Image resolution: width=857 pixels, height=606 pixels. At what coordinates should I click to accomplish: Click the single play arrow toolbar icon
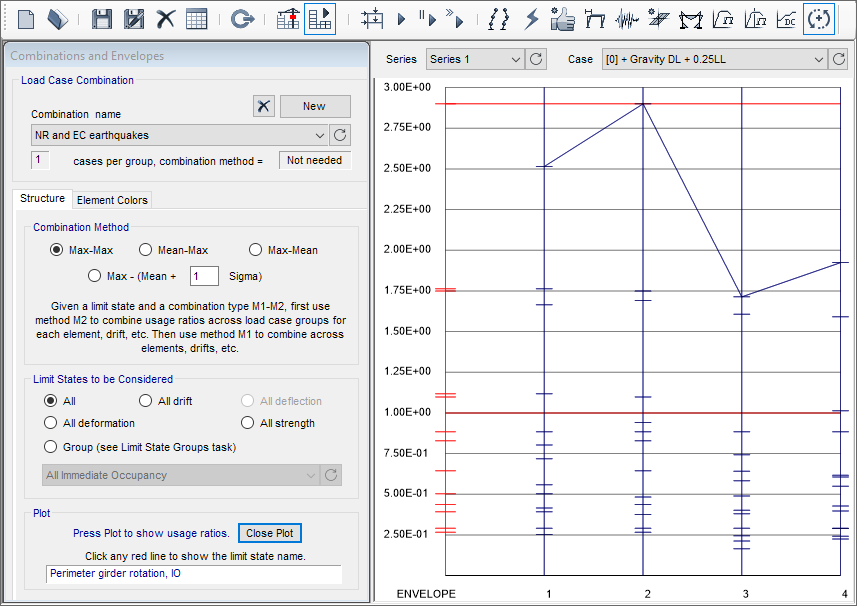(402, 20)
